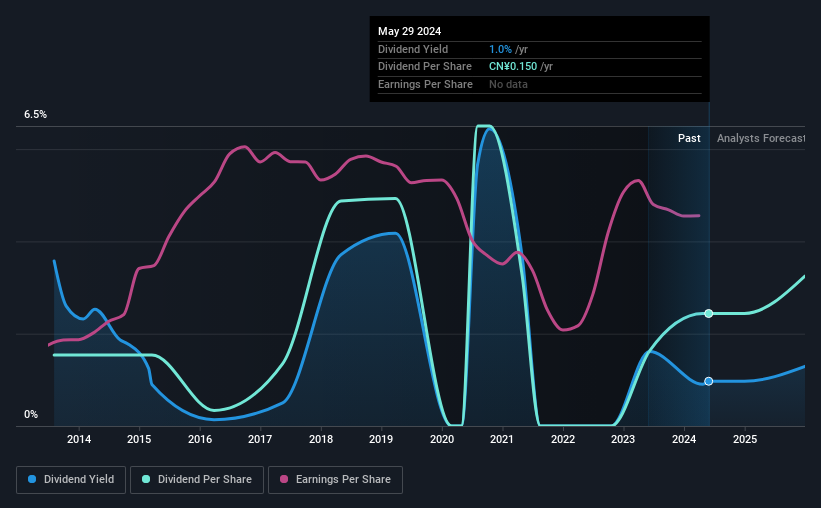Click the 2015 x-axis label
The image size is (821, 508).
tap(139, 439)
